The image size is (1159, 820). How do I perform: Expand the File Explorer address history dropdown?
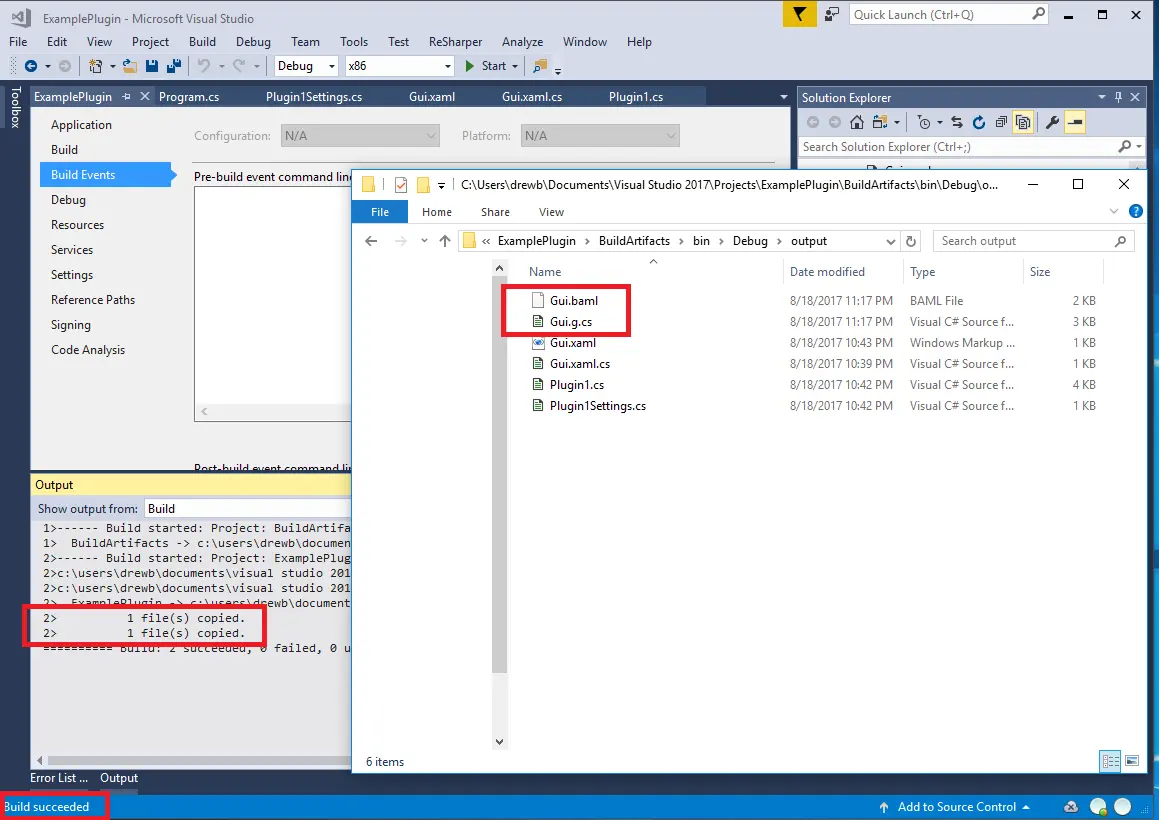point(891,241)
